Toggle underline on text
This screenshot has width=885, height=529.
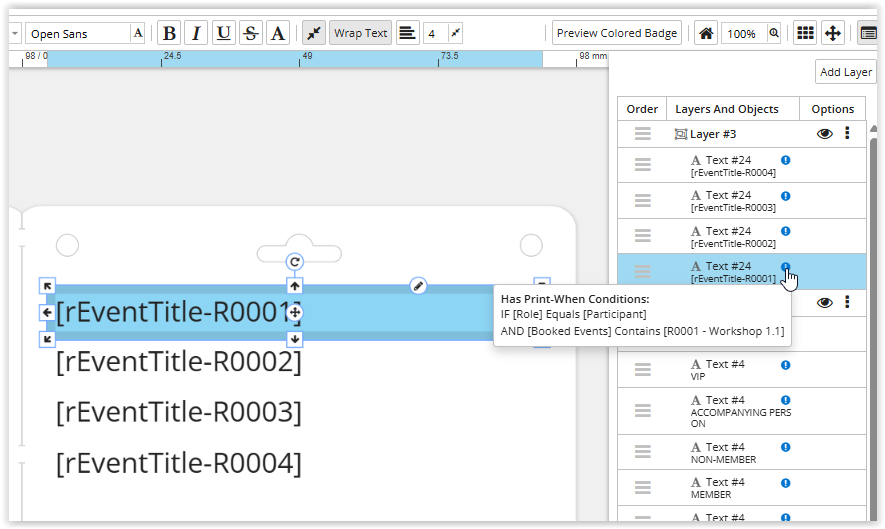pos(223,33)
